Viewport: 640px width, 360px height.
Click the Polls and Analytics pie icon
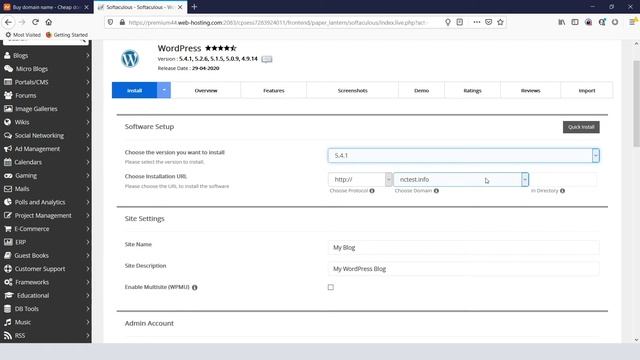pyautogui.click(x=8, y=202)
